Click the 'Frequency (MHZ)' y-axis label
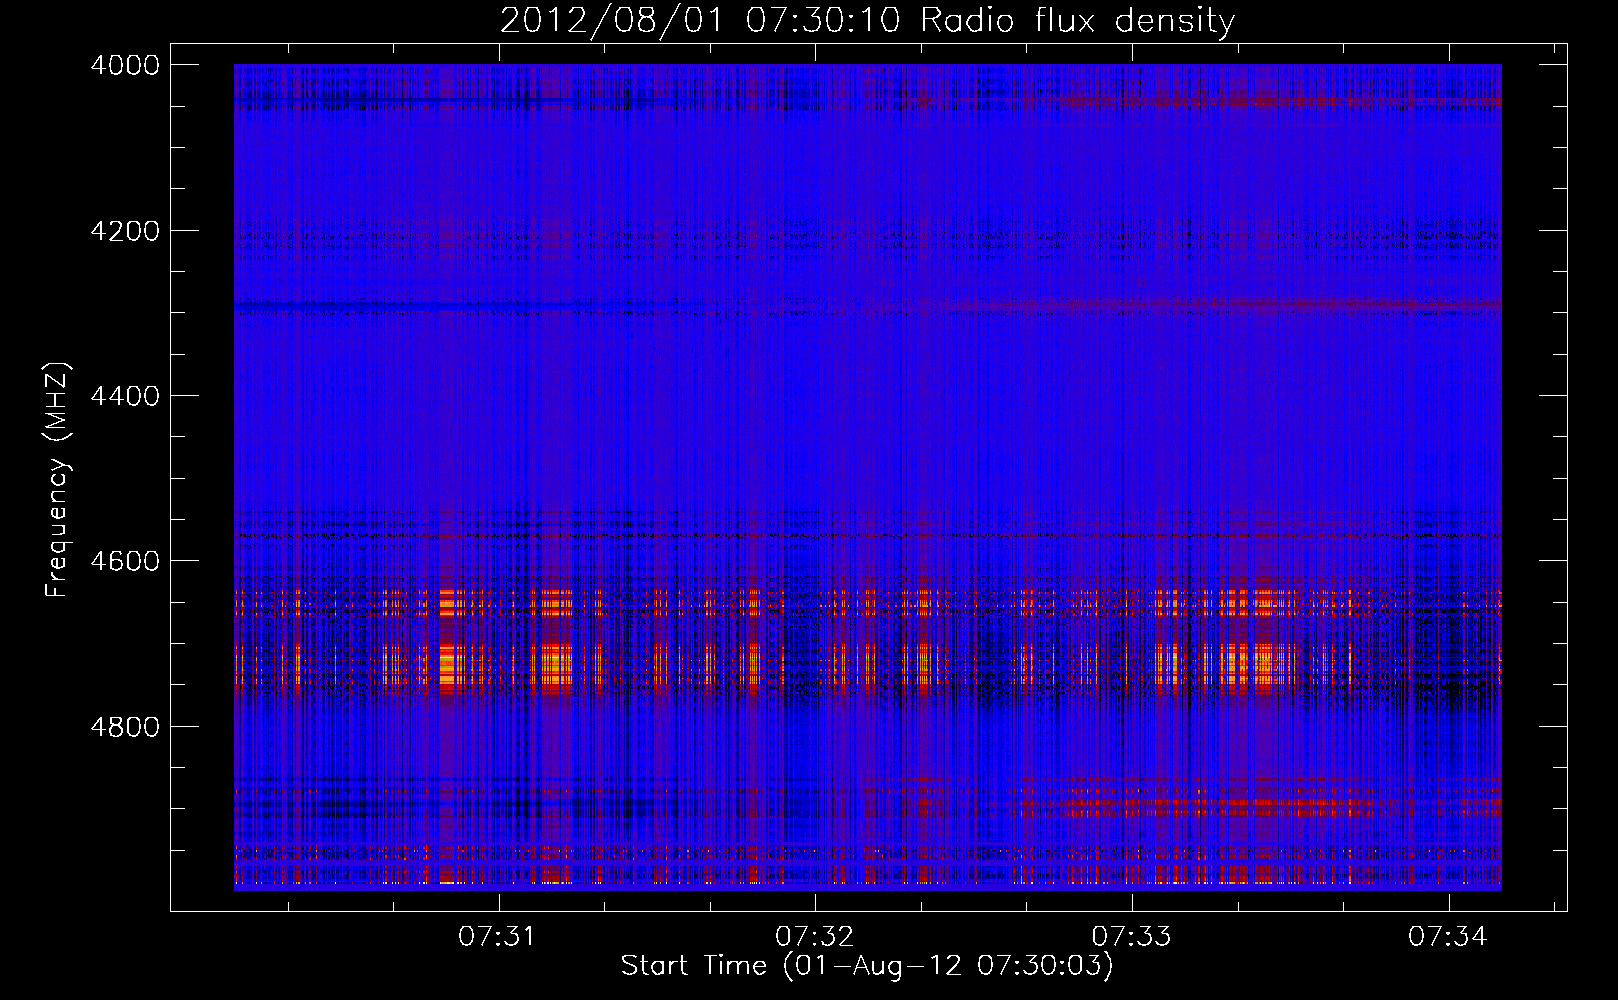Screen dimensions: 1618x1000 [x=57, y=480]
